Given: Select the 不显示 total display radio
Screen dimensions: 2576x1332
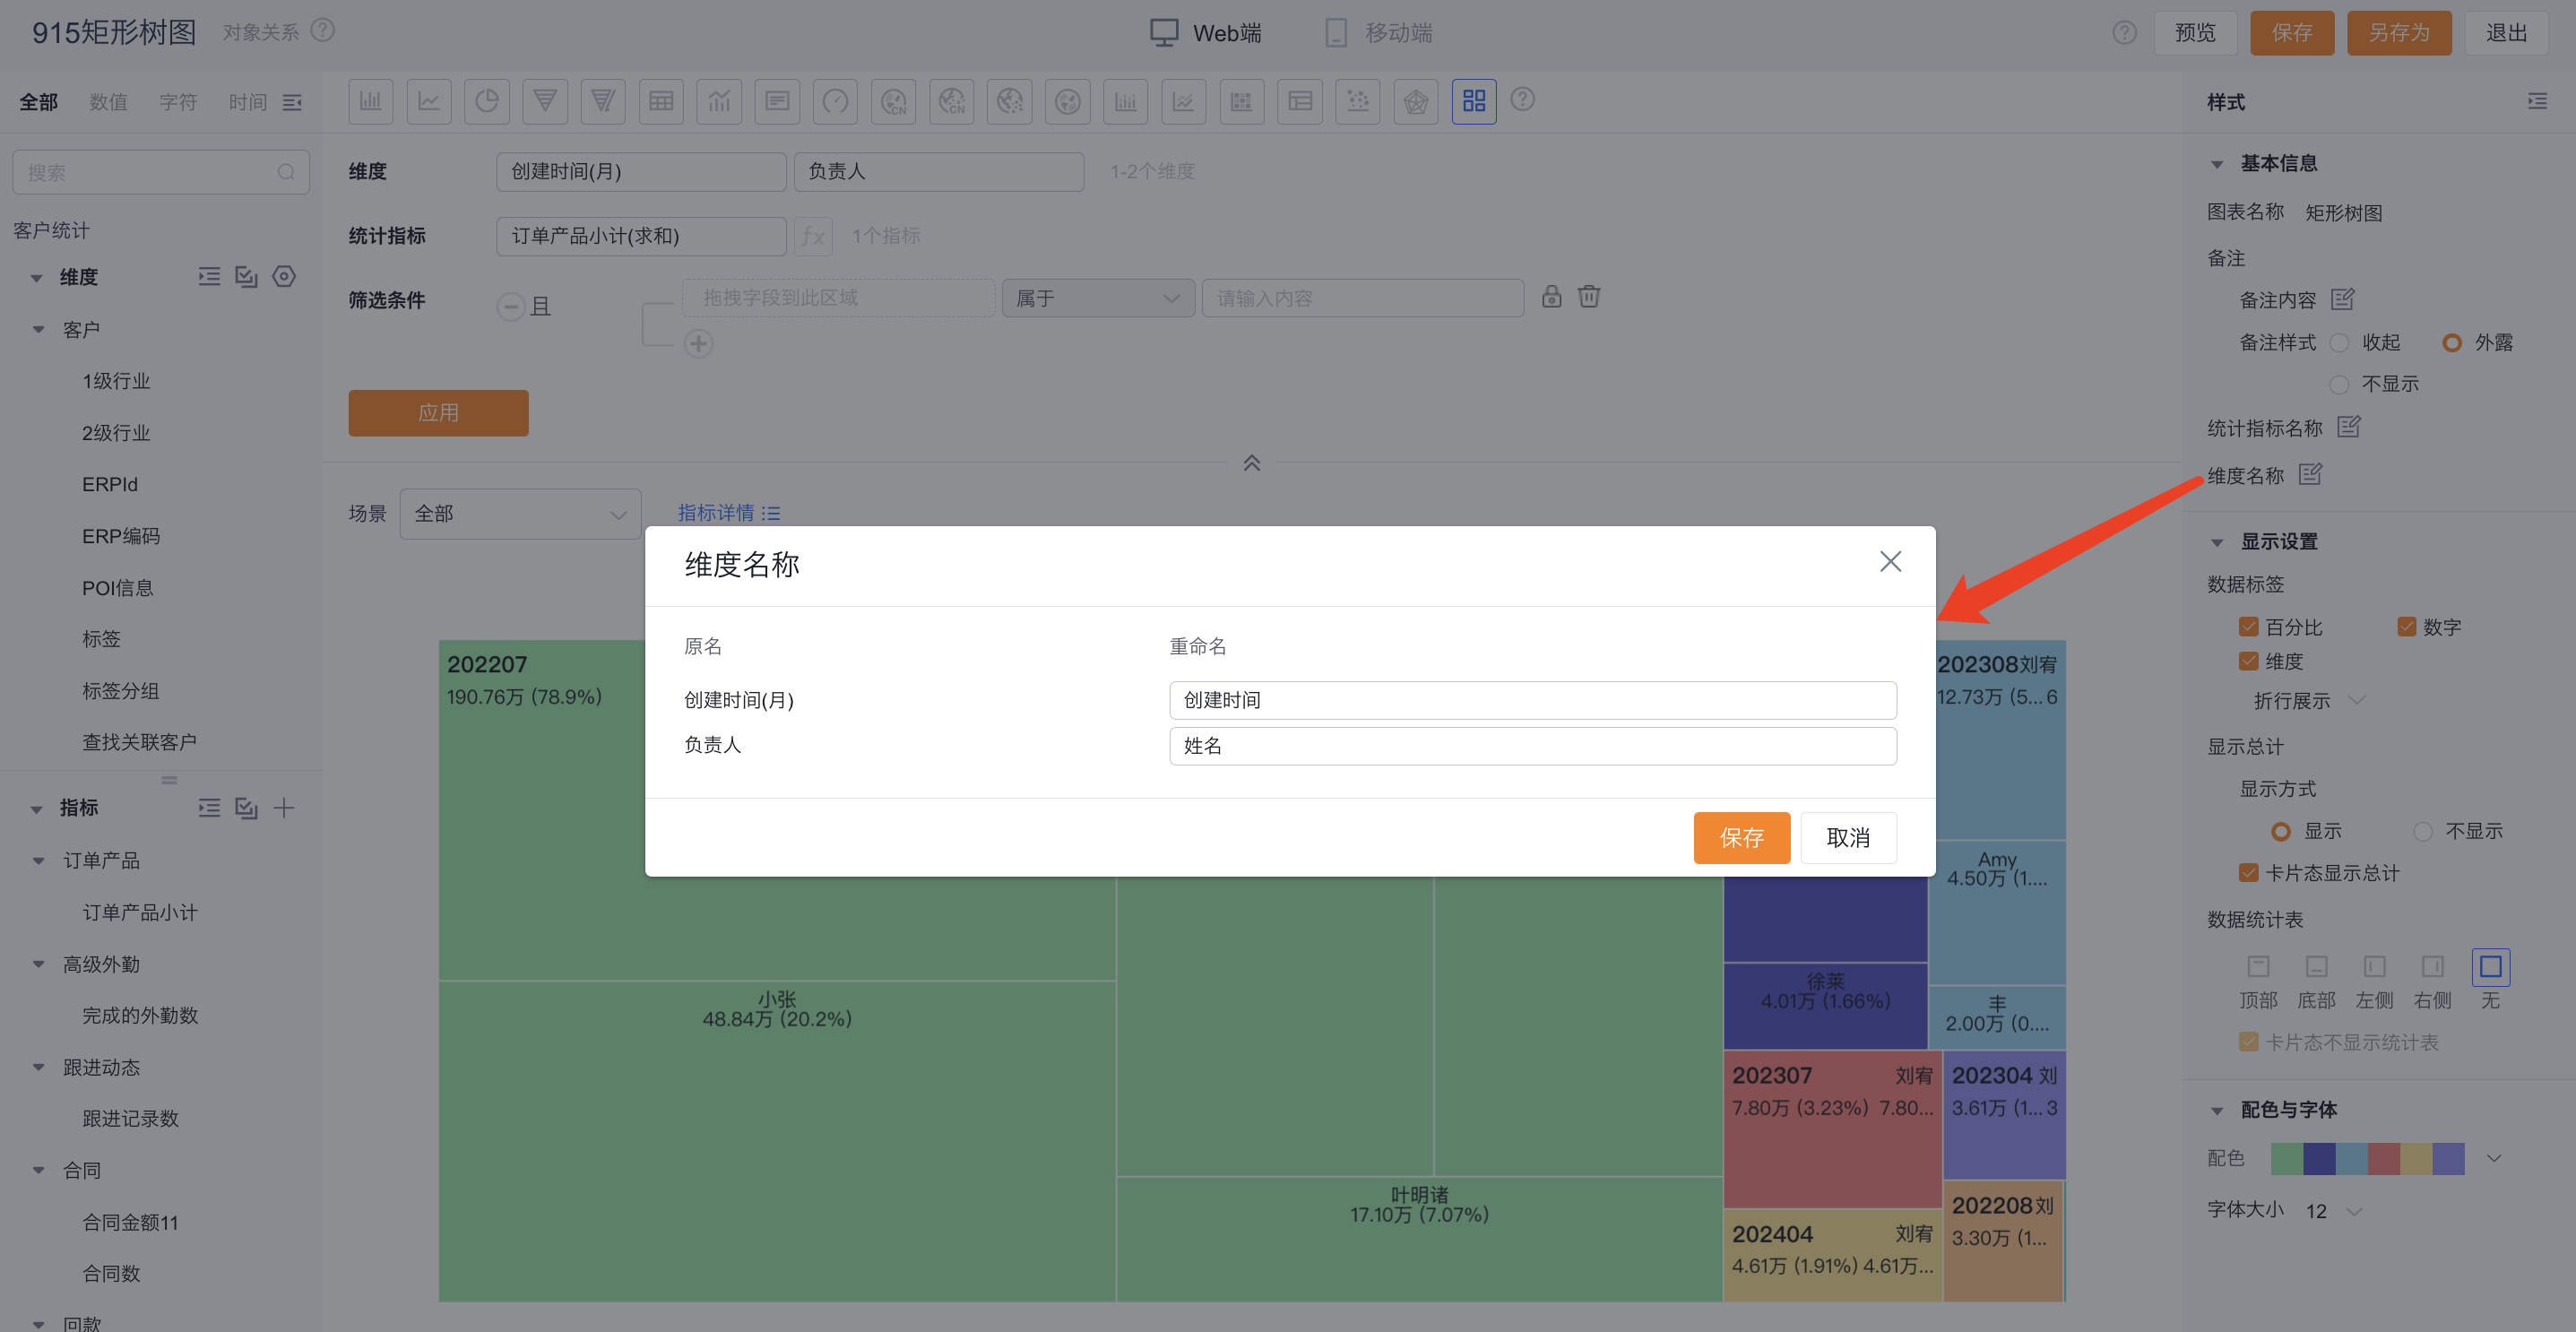Looking at the screenshot, I should [2423, 831].
